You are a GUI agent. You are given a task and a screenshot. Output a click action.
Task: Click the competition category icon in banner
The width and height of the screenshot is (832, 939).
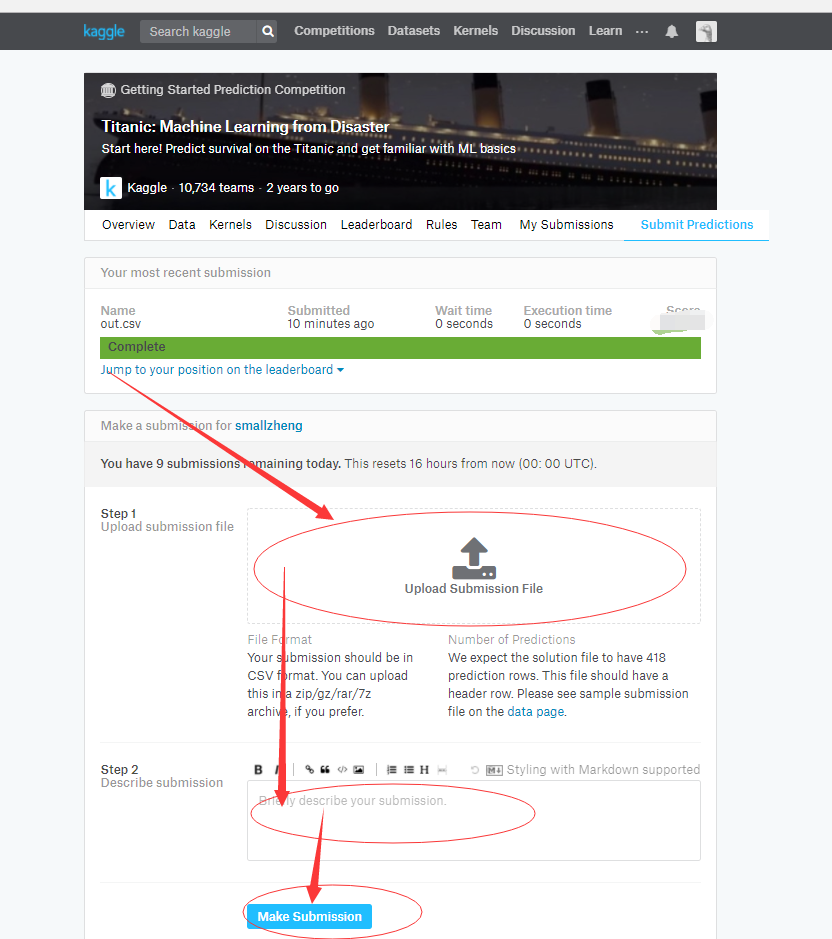pos(108,90)
